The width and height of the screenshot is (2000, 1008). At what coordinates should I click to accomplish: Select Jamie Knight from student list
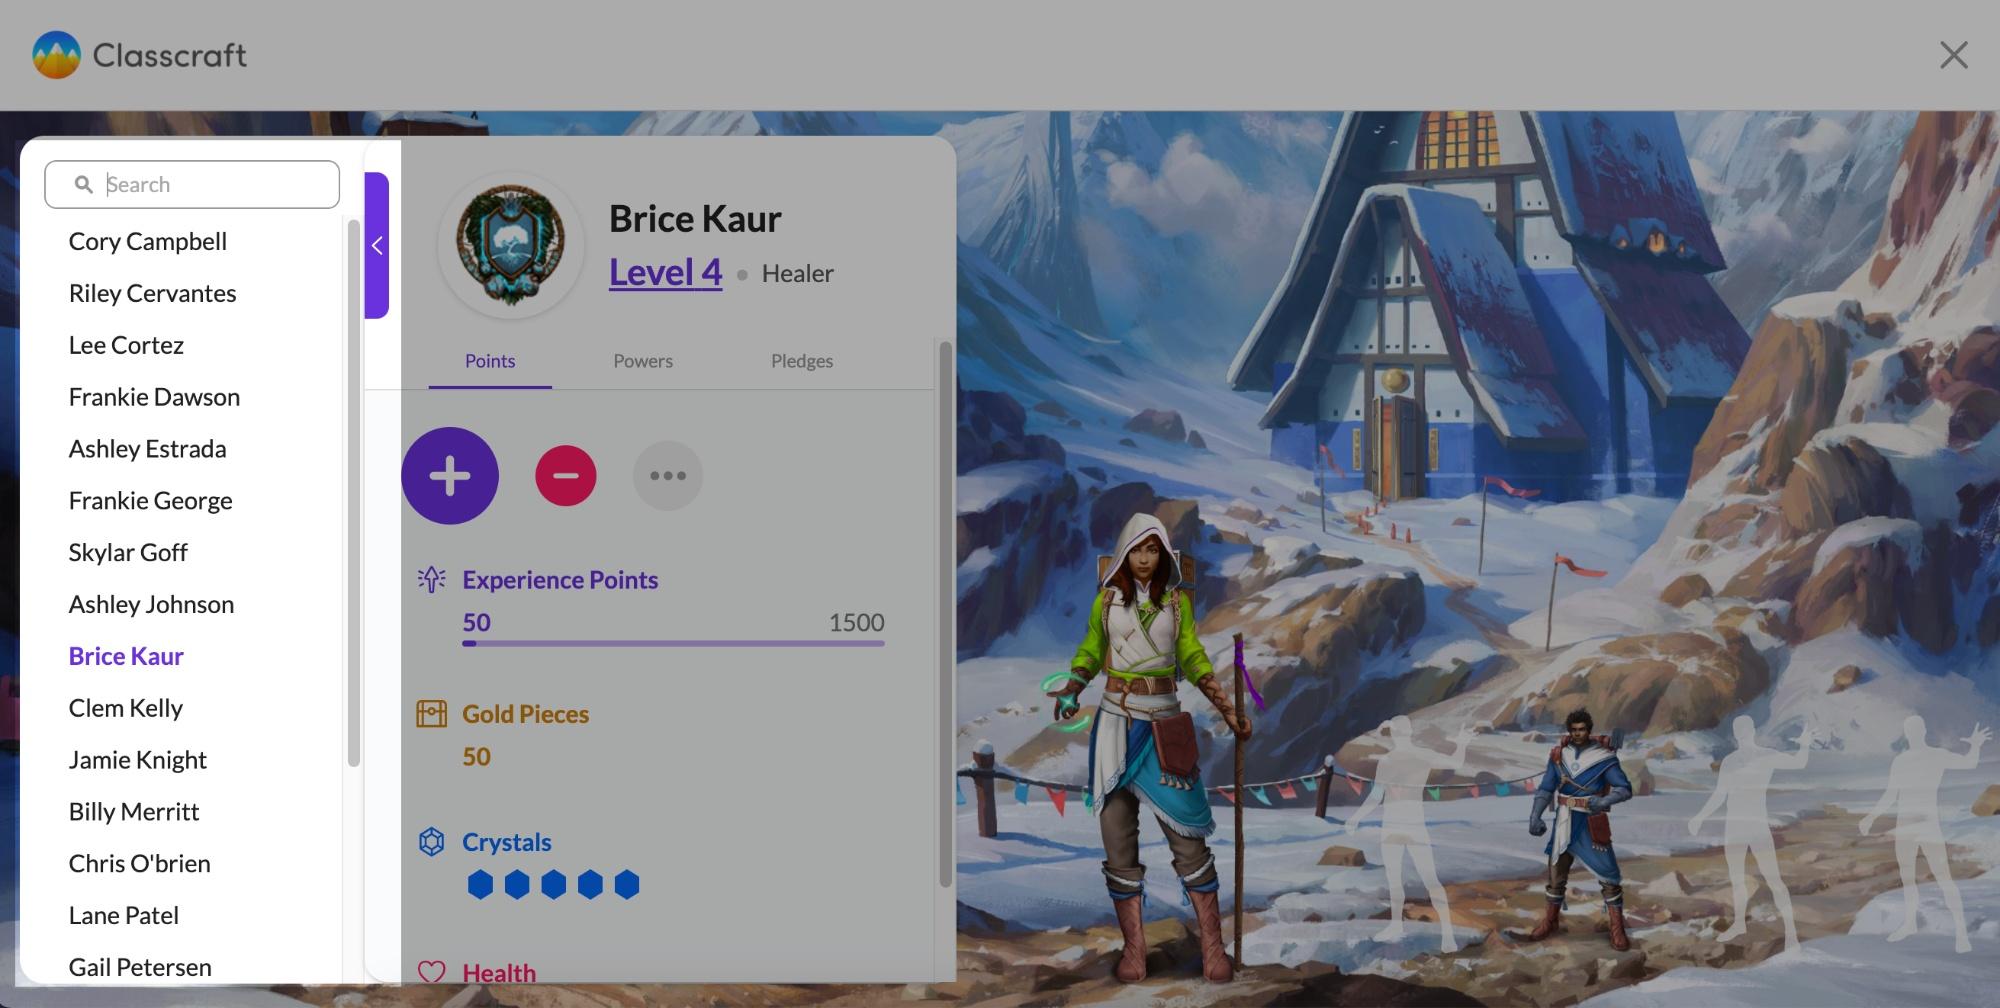click(138, 760)
